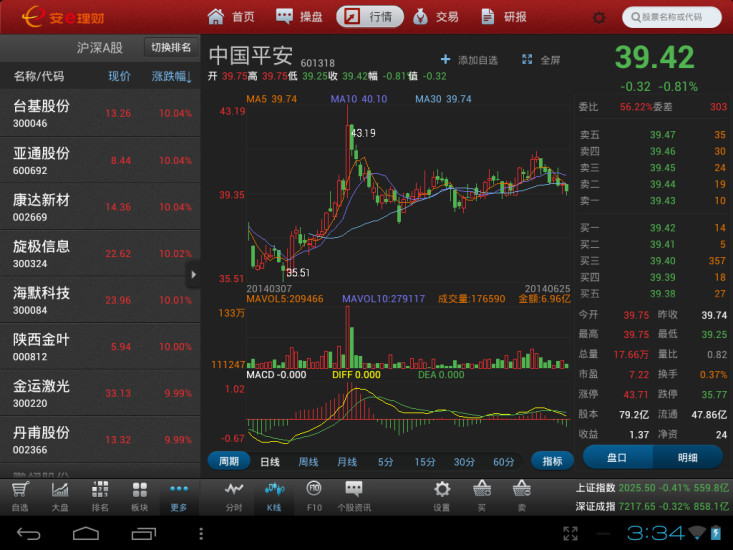Enter fullscreen chart with 全屏

click(x=541, y=60)
